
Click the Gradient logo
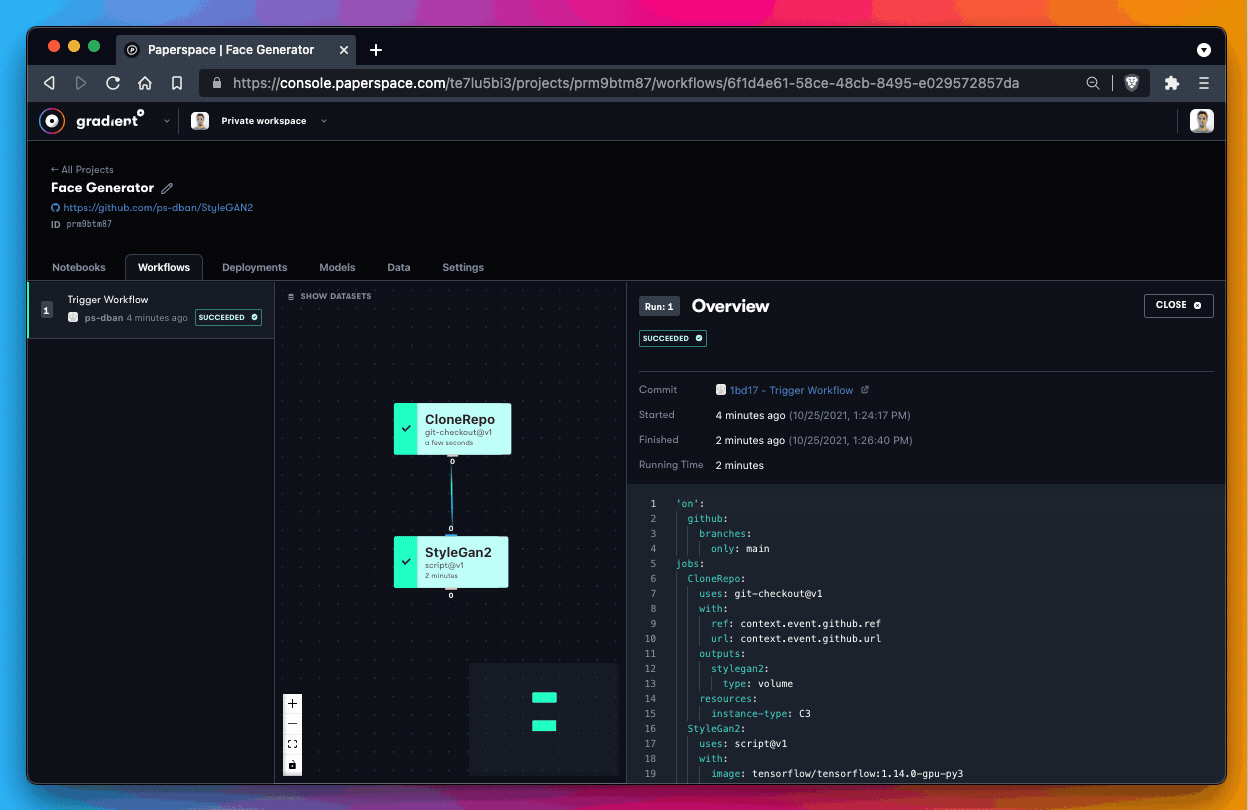point(92,121)
